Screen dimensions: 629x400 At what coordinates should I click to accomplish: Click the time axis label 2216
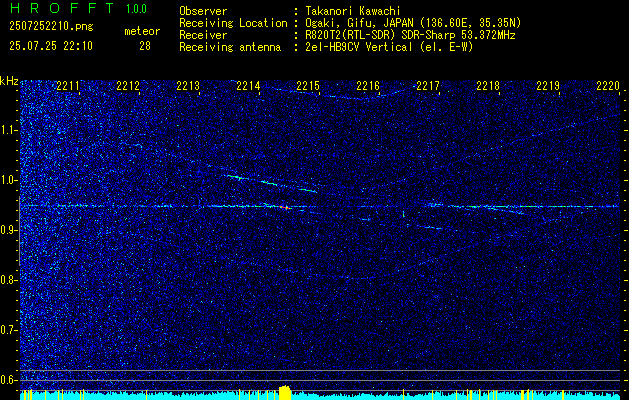point(368,86)
